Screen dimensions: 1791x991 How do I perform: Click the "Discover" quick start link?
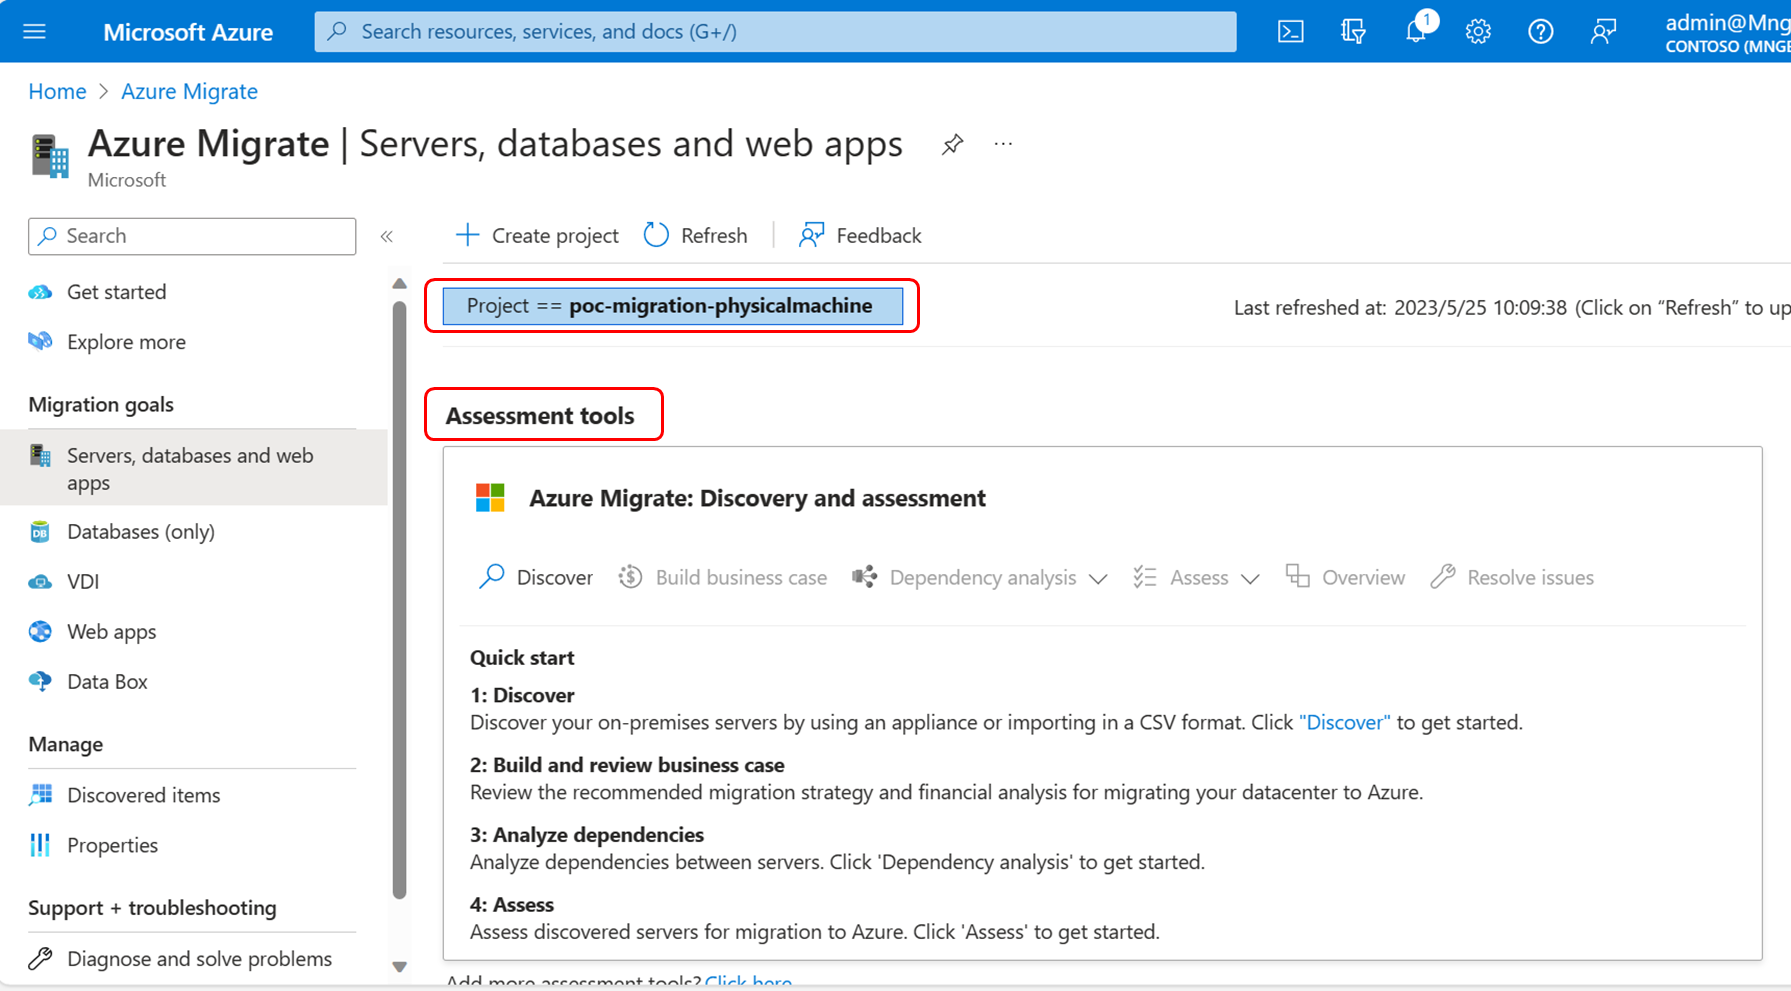[1344, 722]
